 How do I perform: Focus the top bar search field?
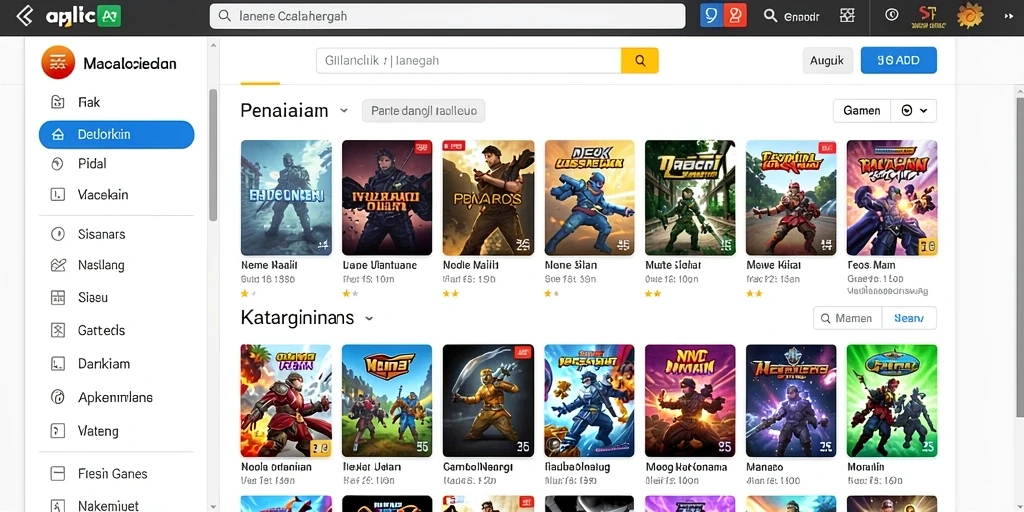pos(447,16)
